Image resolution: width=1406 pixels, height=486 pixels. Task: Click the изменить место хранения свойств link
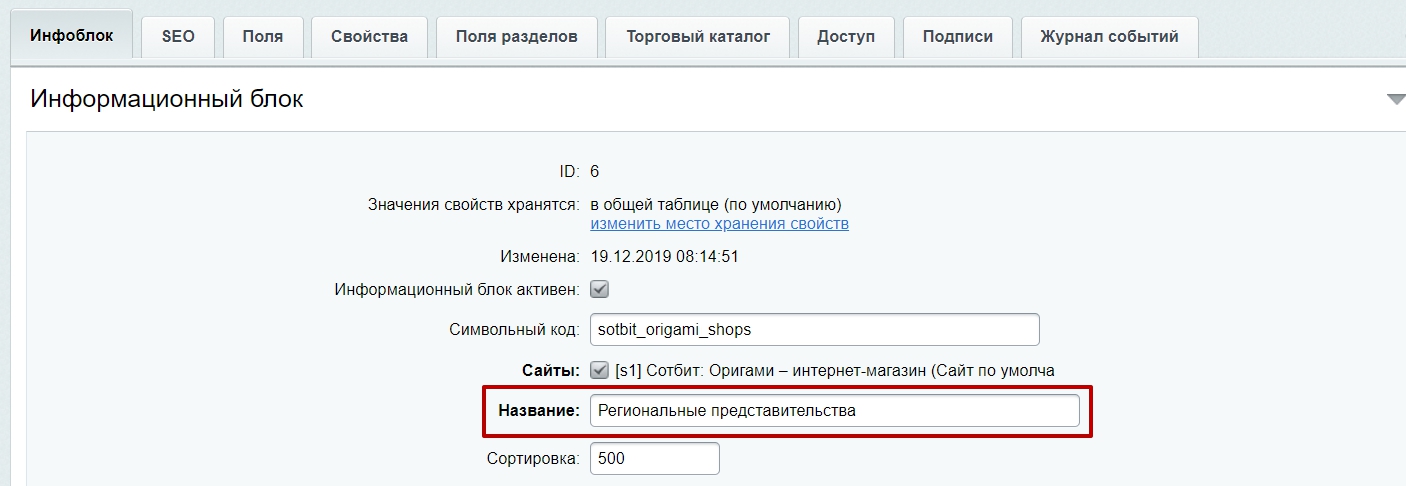[x=719, y=224]
